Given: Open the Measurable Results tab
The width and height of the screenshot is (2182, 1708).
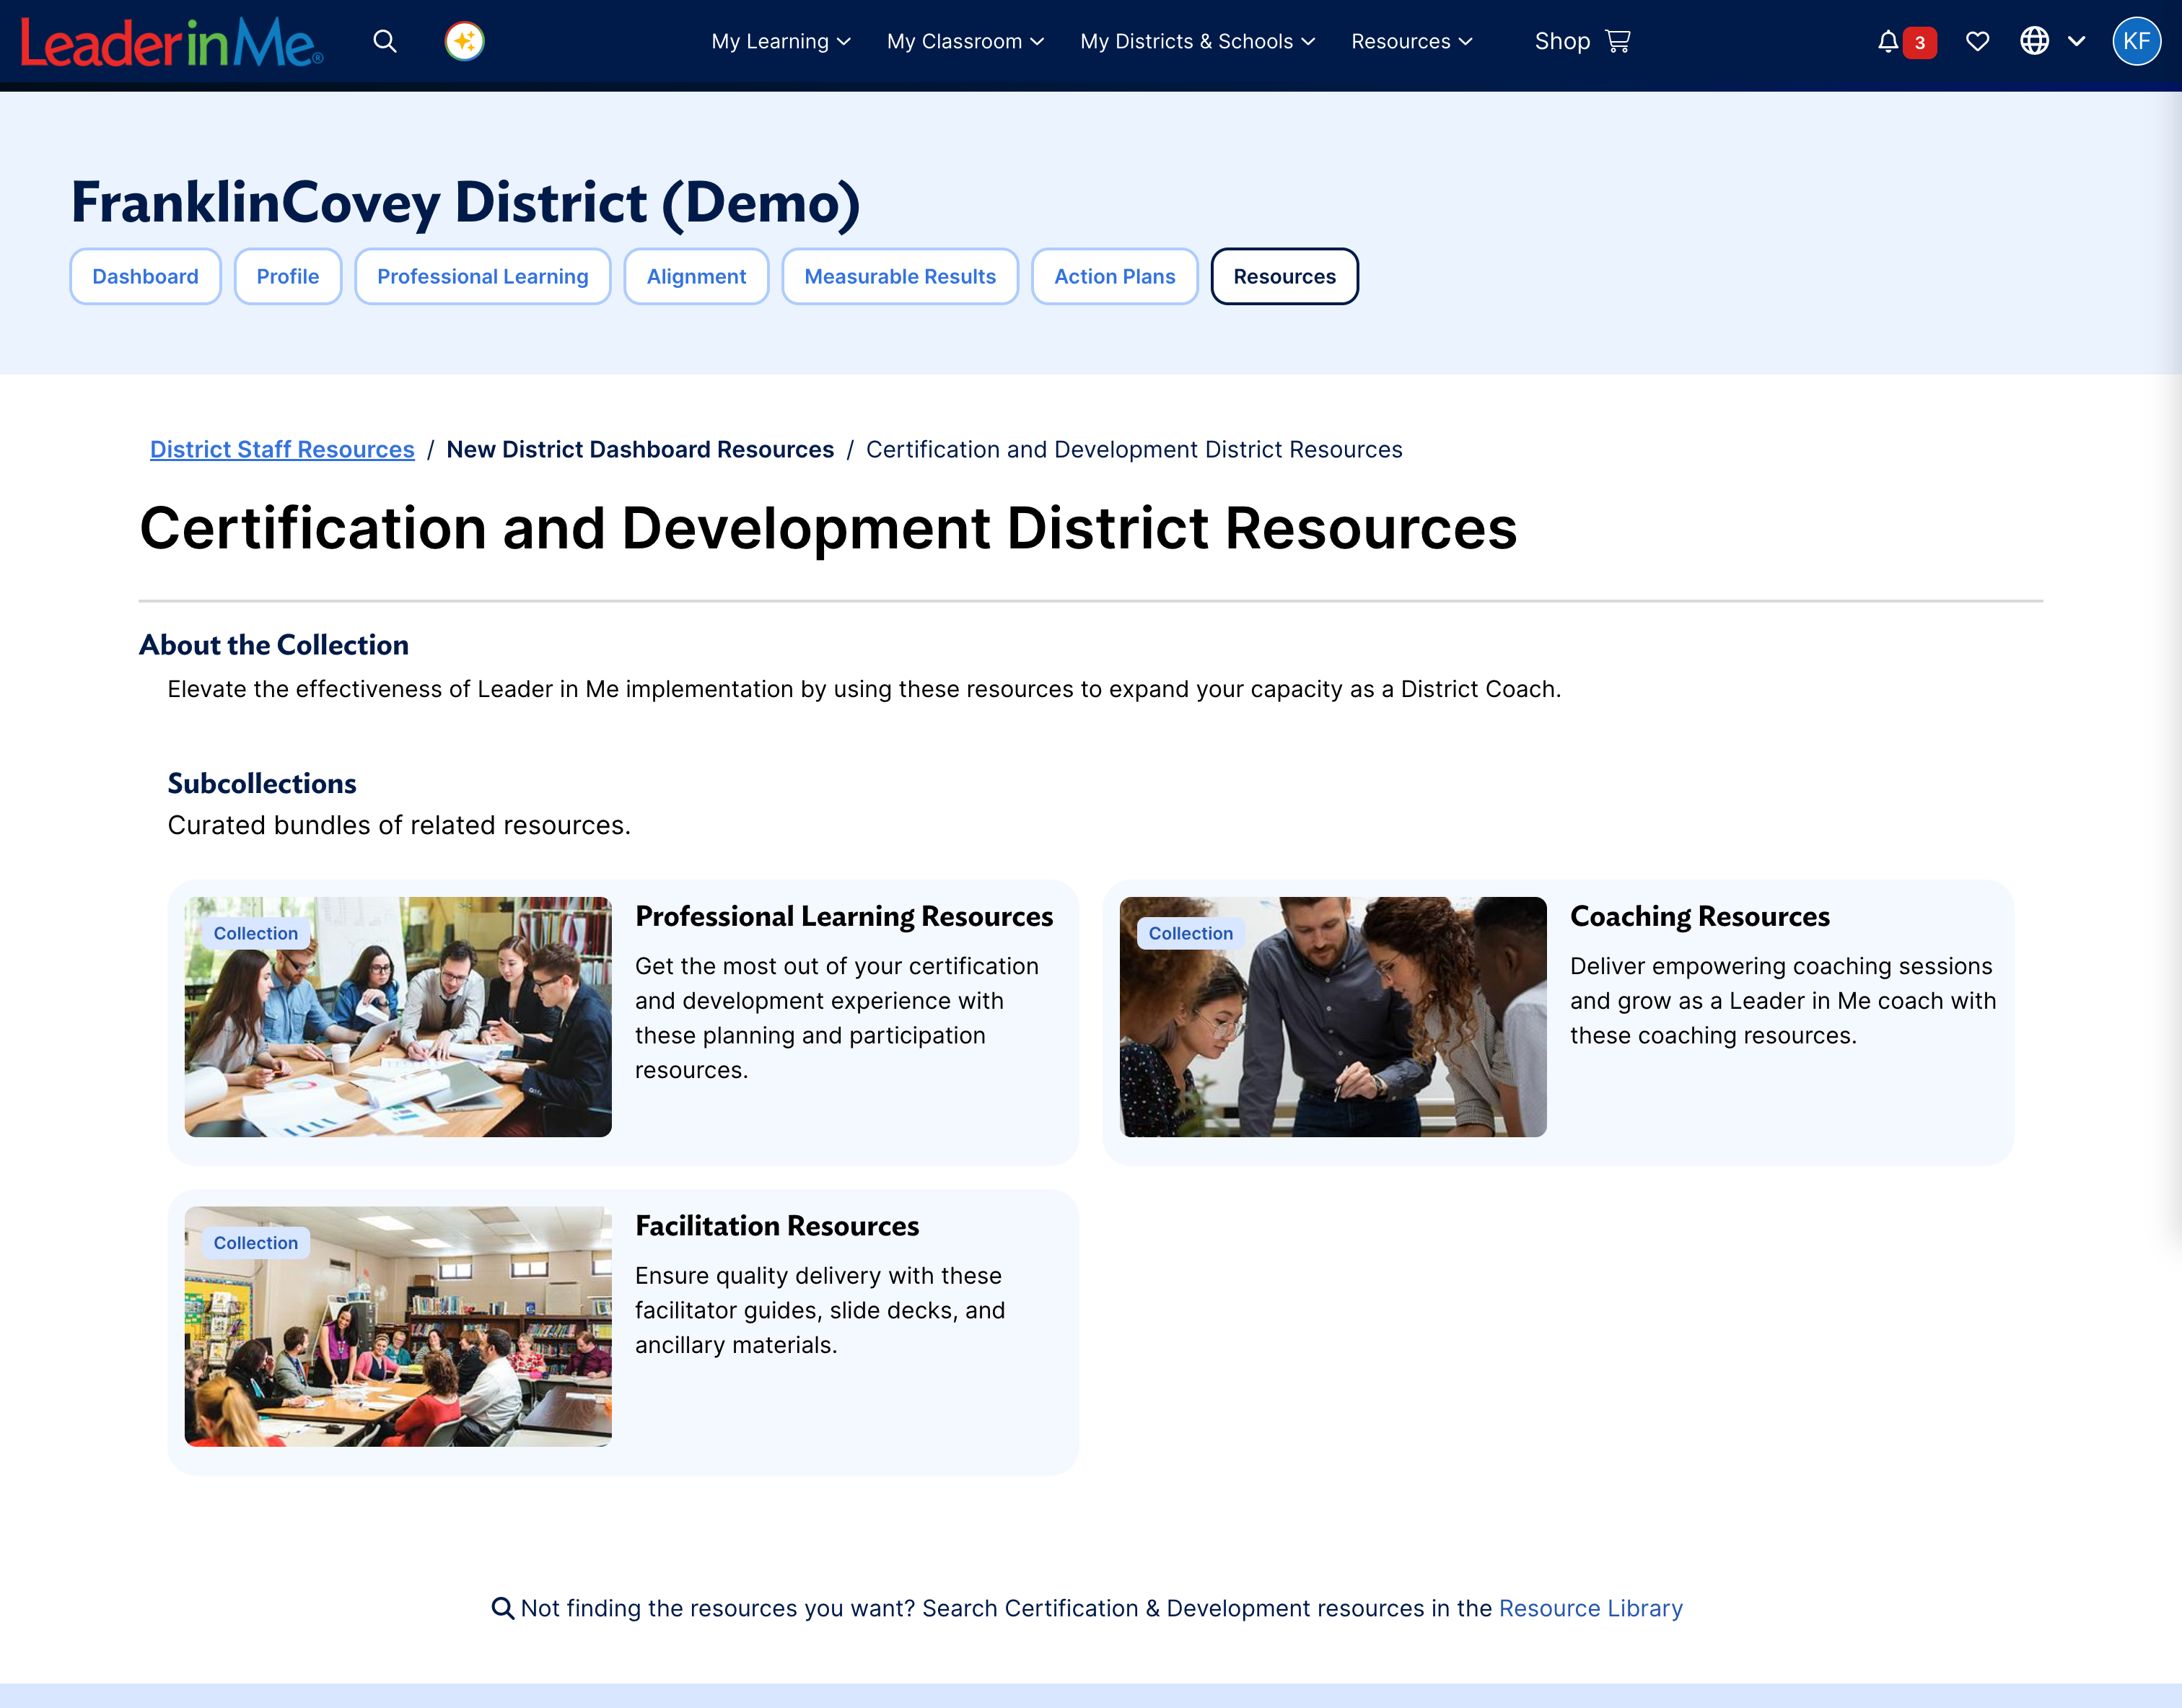Looking at the screenshot, I should coord(900,276).
